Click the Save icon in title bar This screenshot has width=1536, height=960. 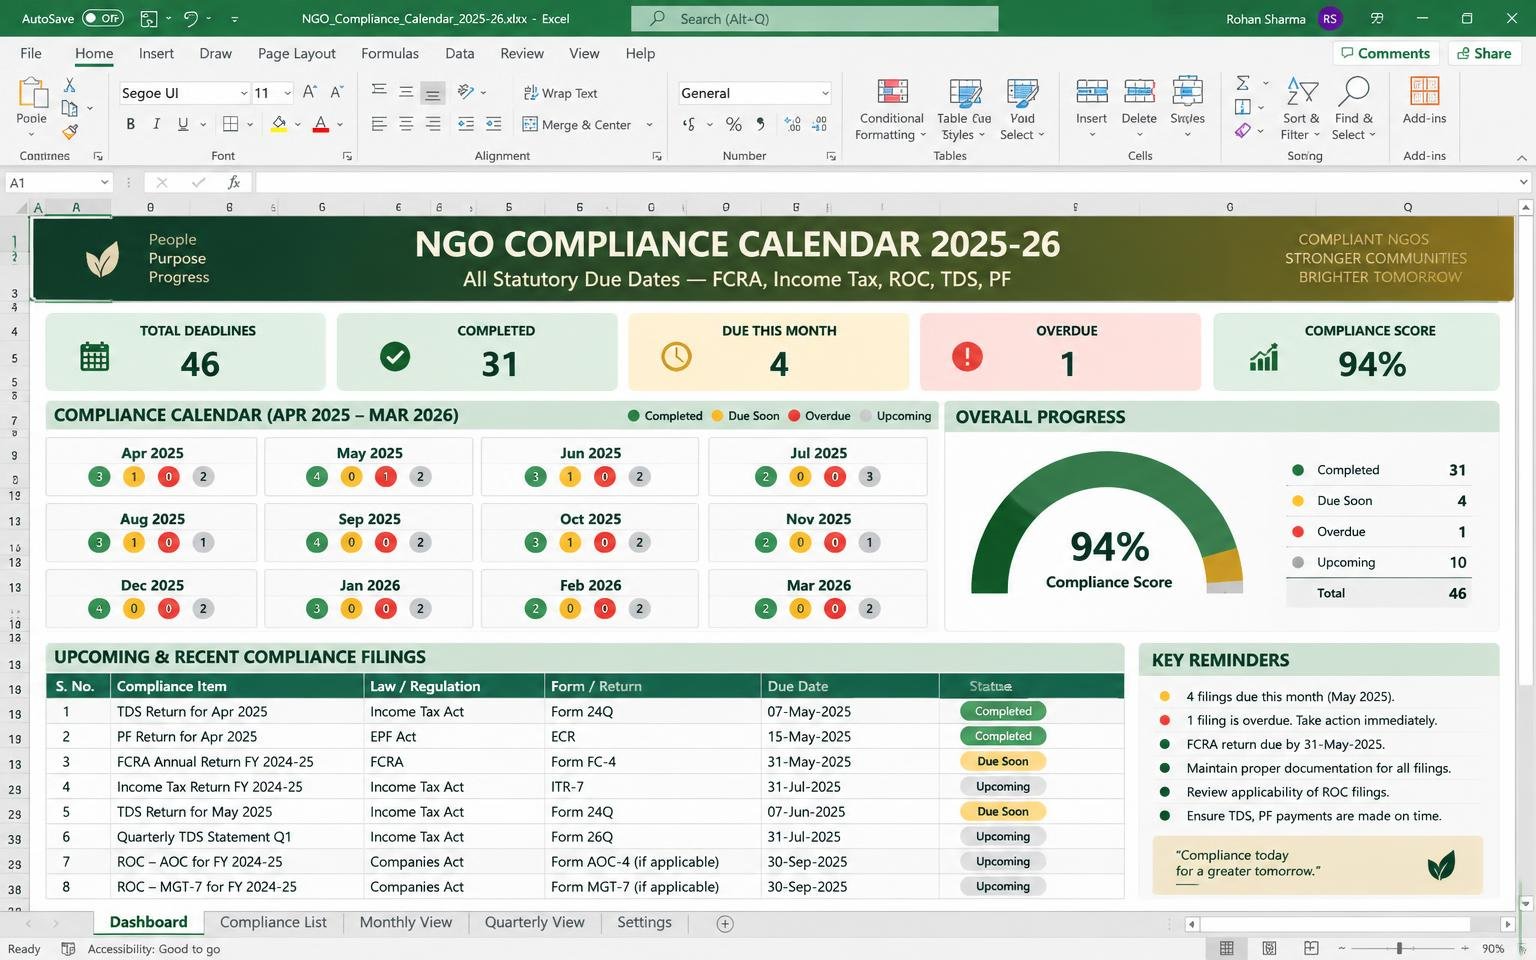148,18
